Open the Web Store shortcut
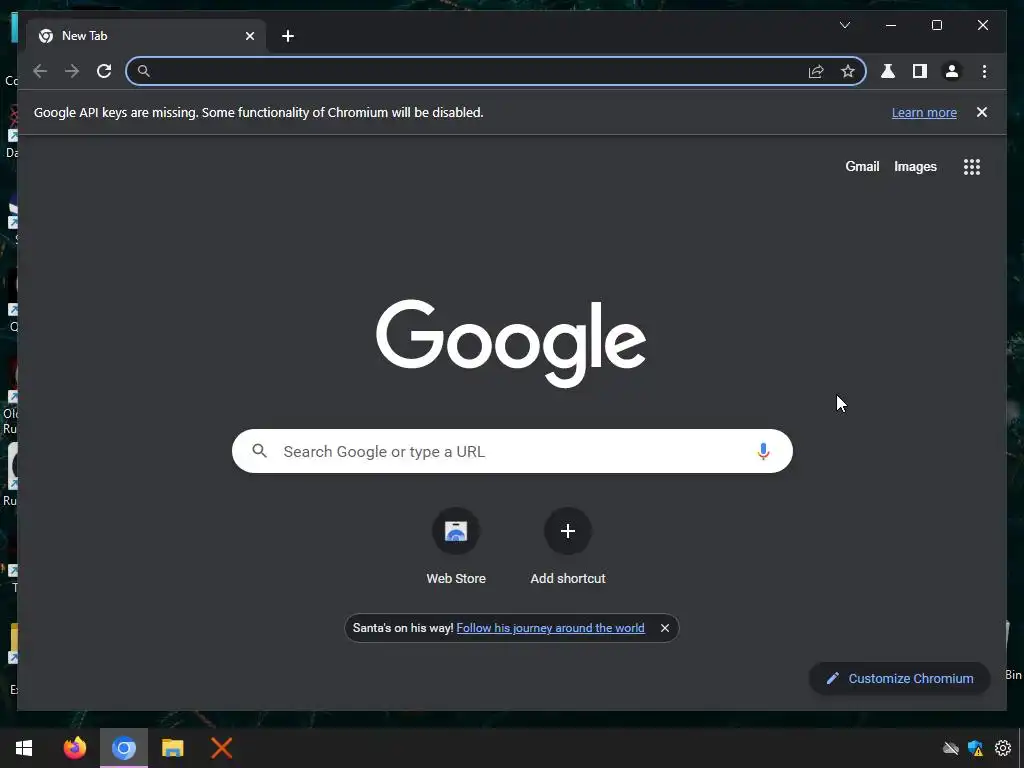 456,547
